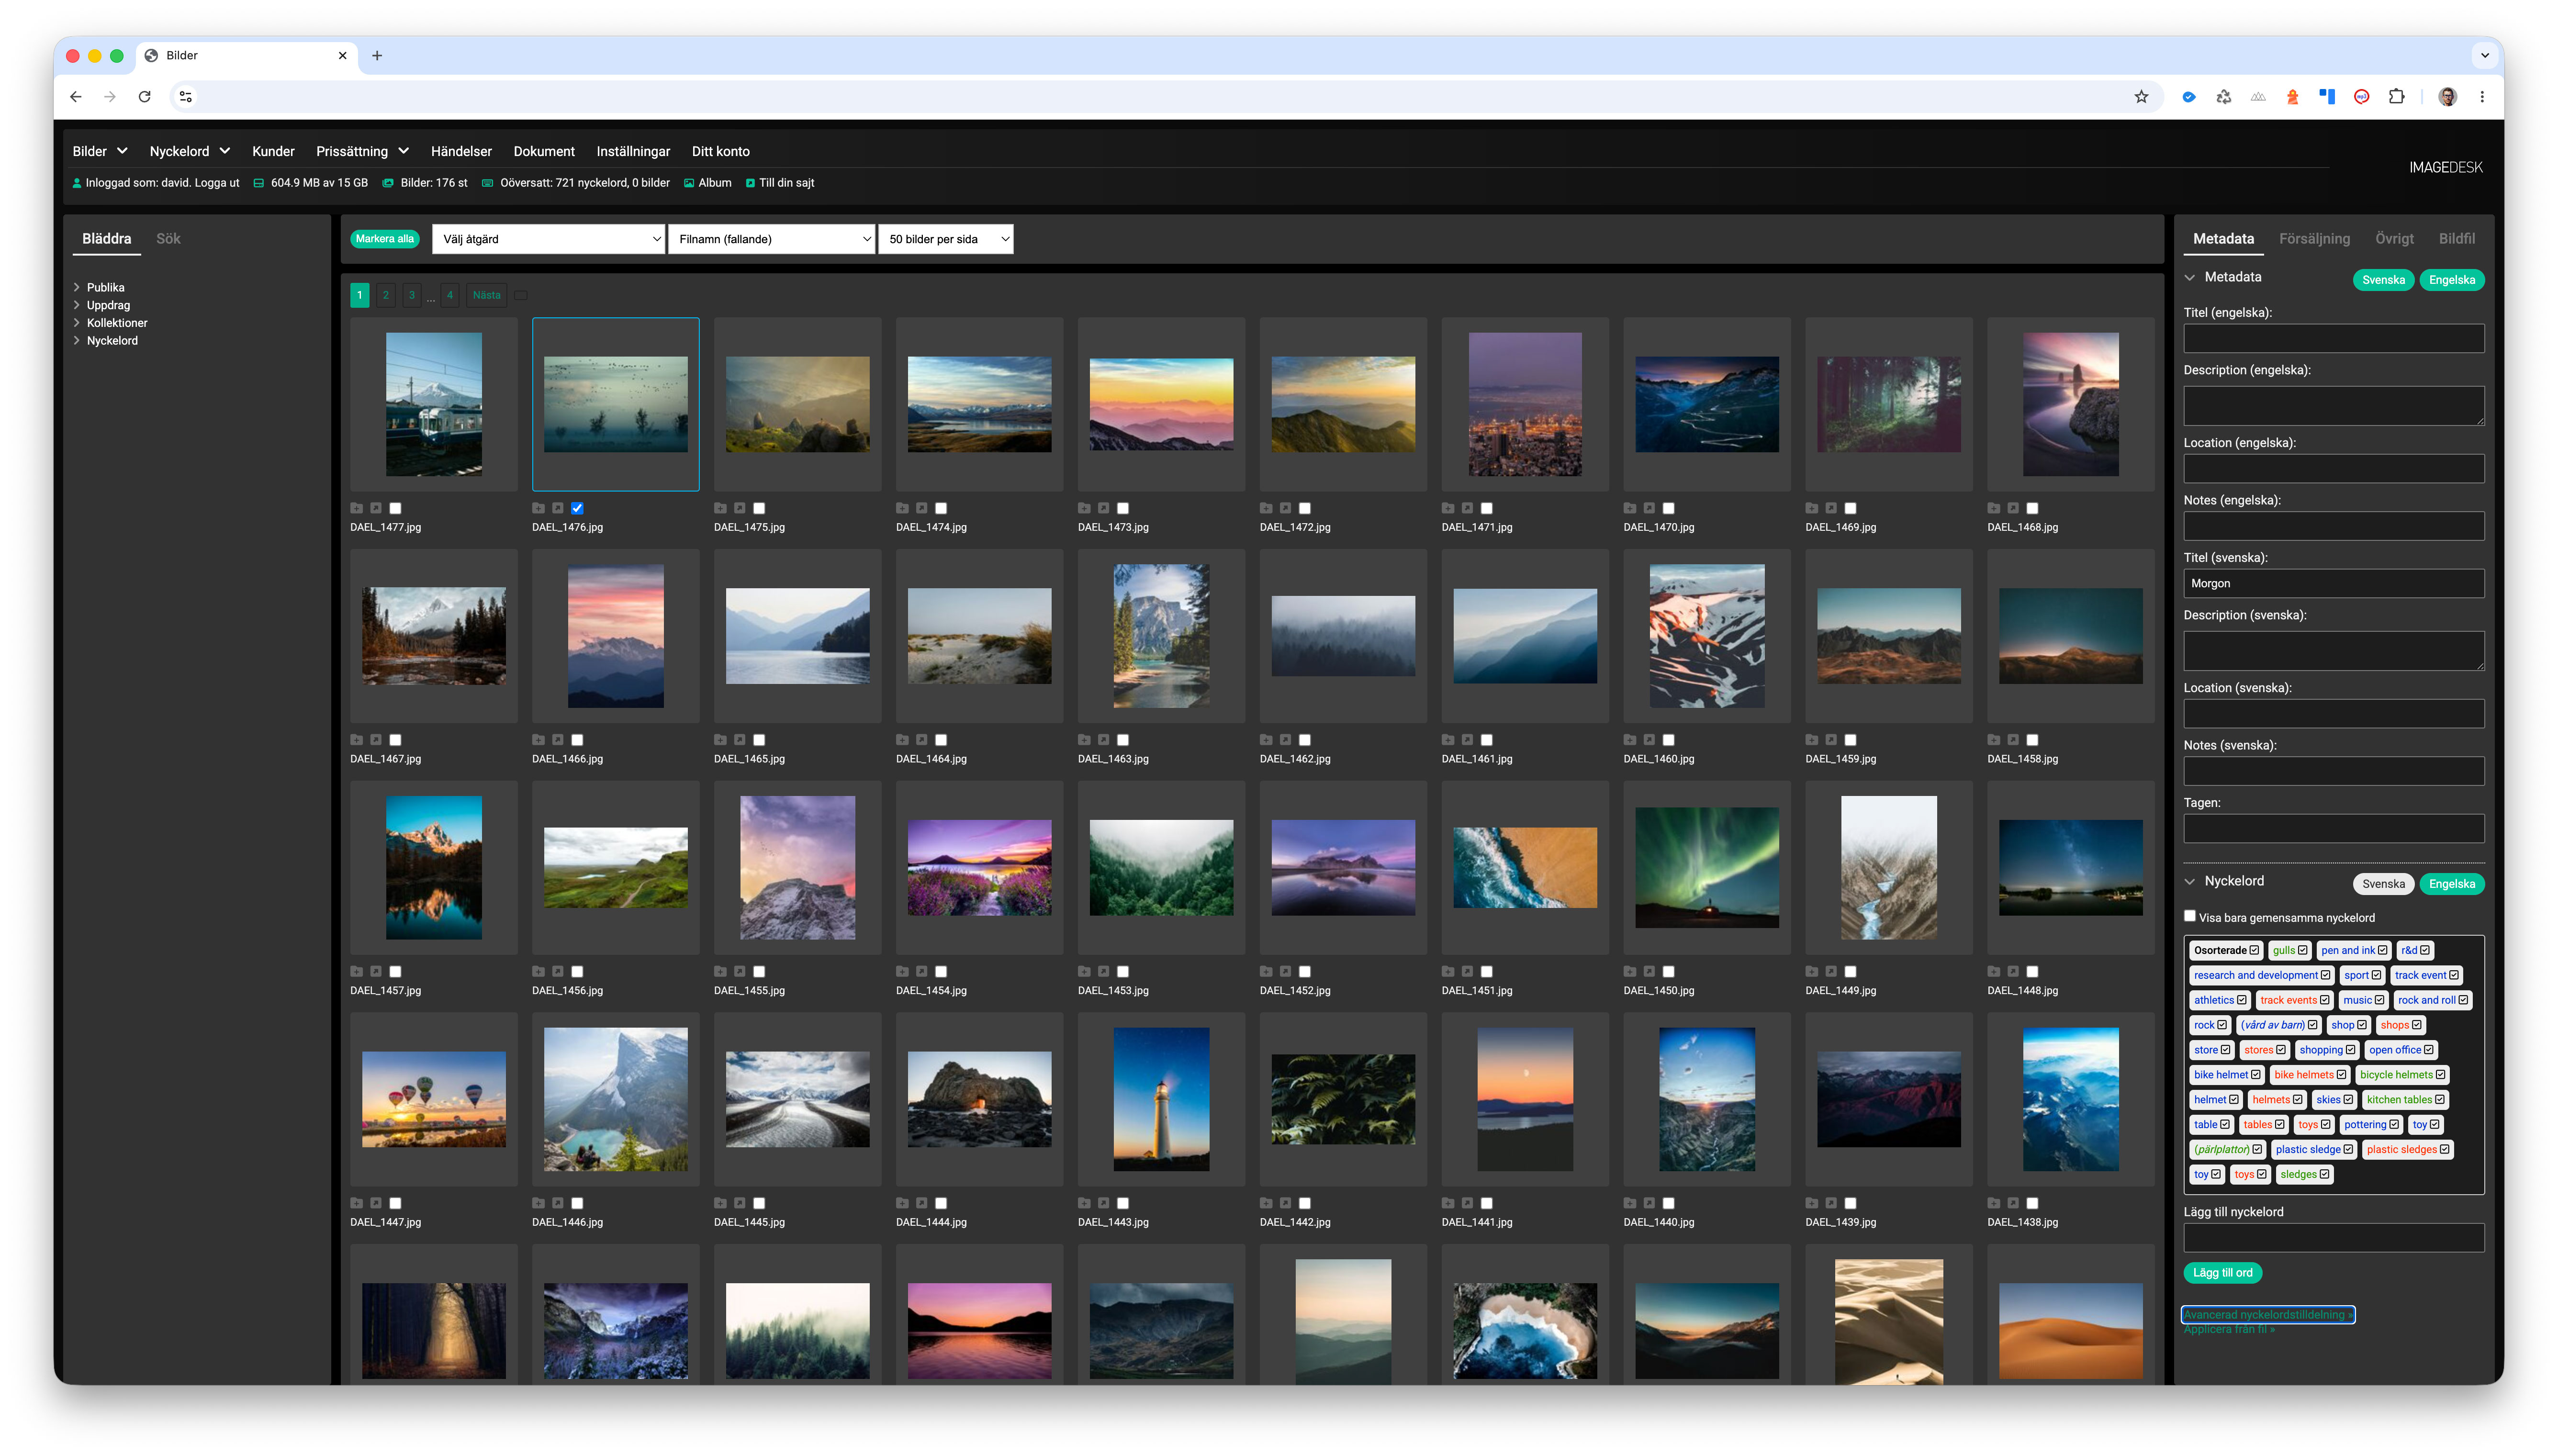This screenshot has height=1456, width=2558.
Task: Go to the Nästa page in pagination
Action: [x=487, y=295]
